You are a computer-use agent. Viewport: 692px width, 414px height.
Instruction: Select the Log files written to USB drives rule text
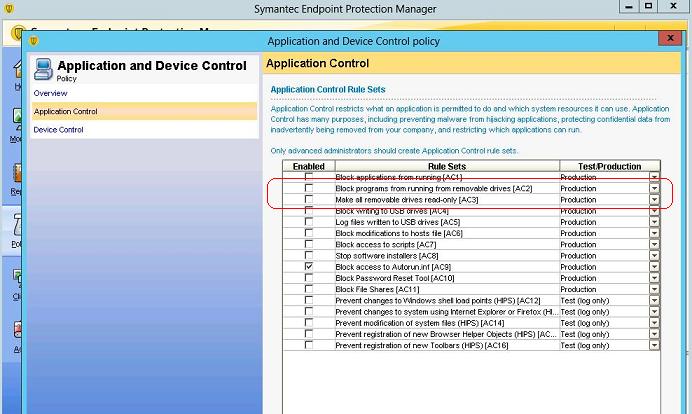point(398,222)
